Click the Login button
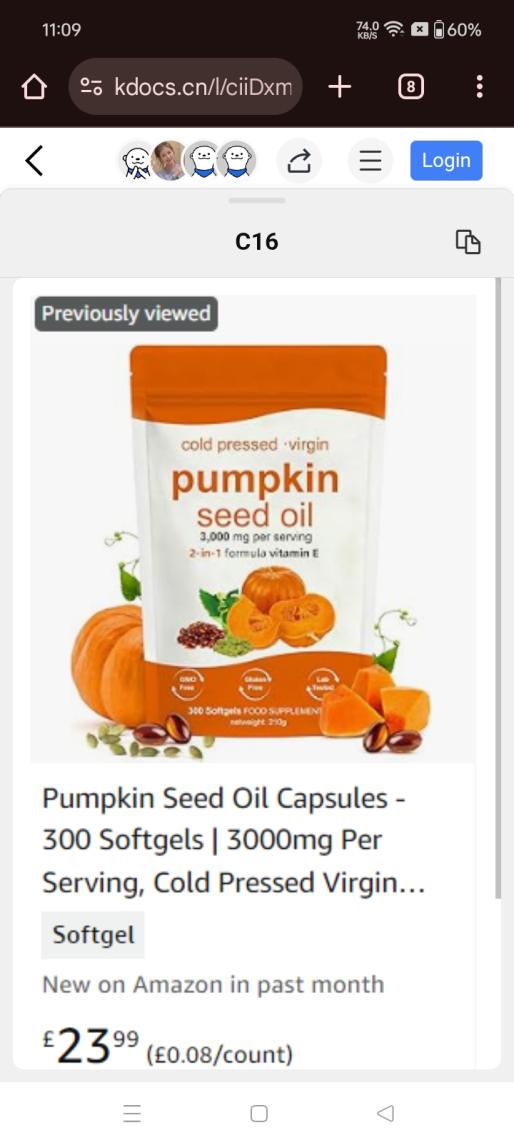514x1145 pixels. [446, 160]
